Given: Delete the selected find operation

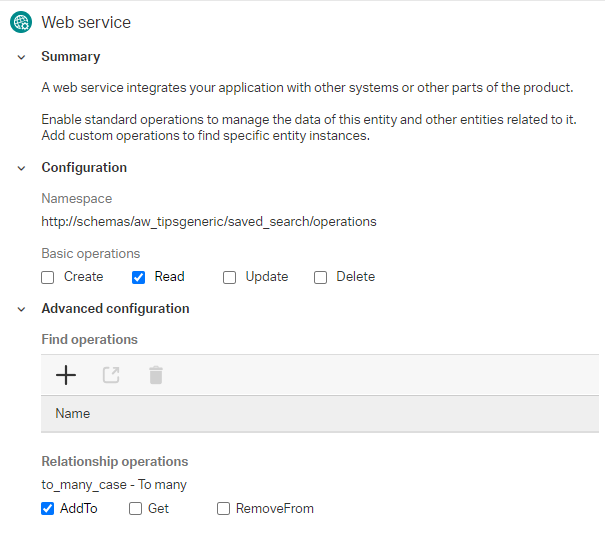Looking at the screenshot, I should point(156,375).
